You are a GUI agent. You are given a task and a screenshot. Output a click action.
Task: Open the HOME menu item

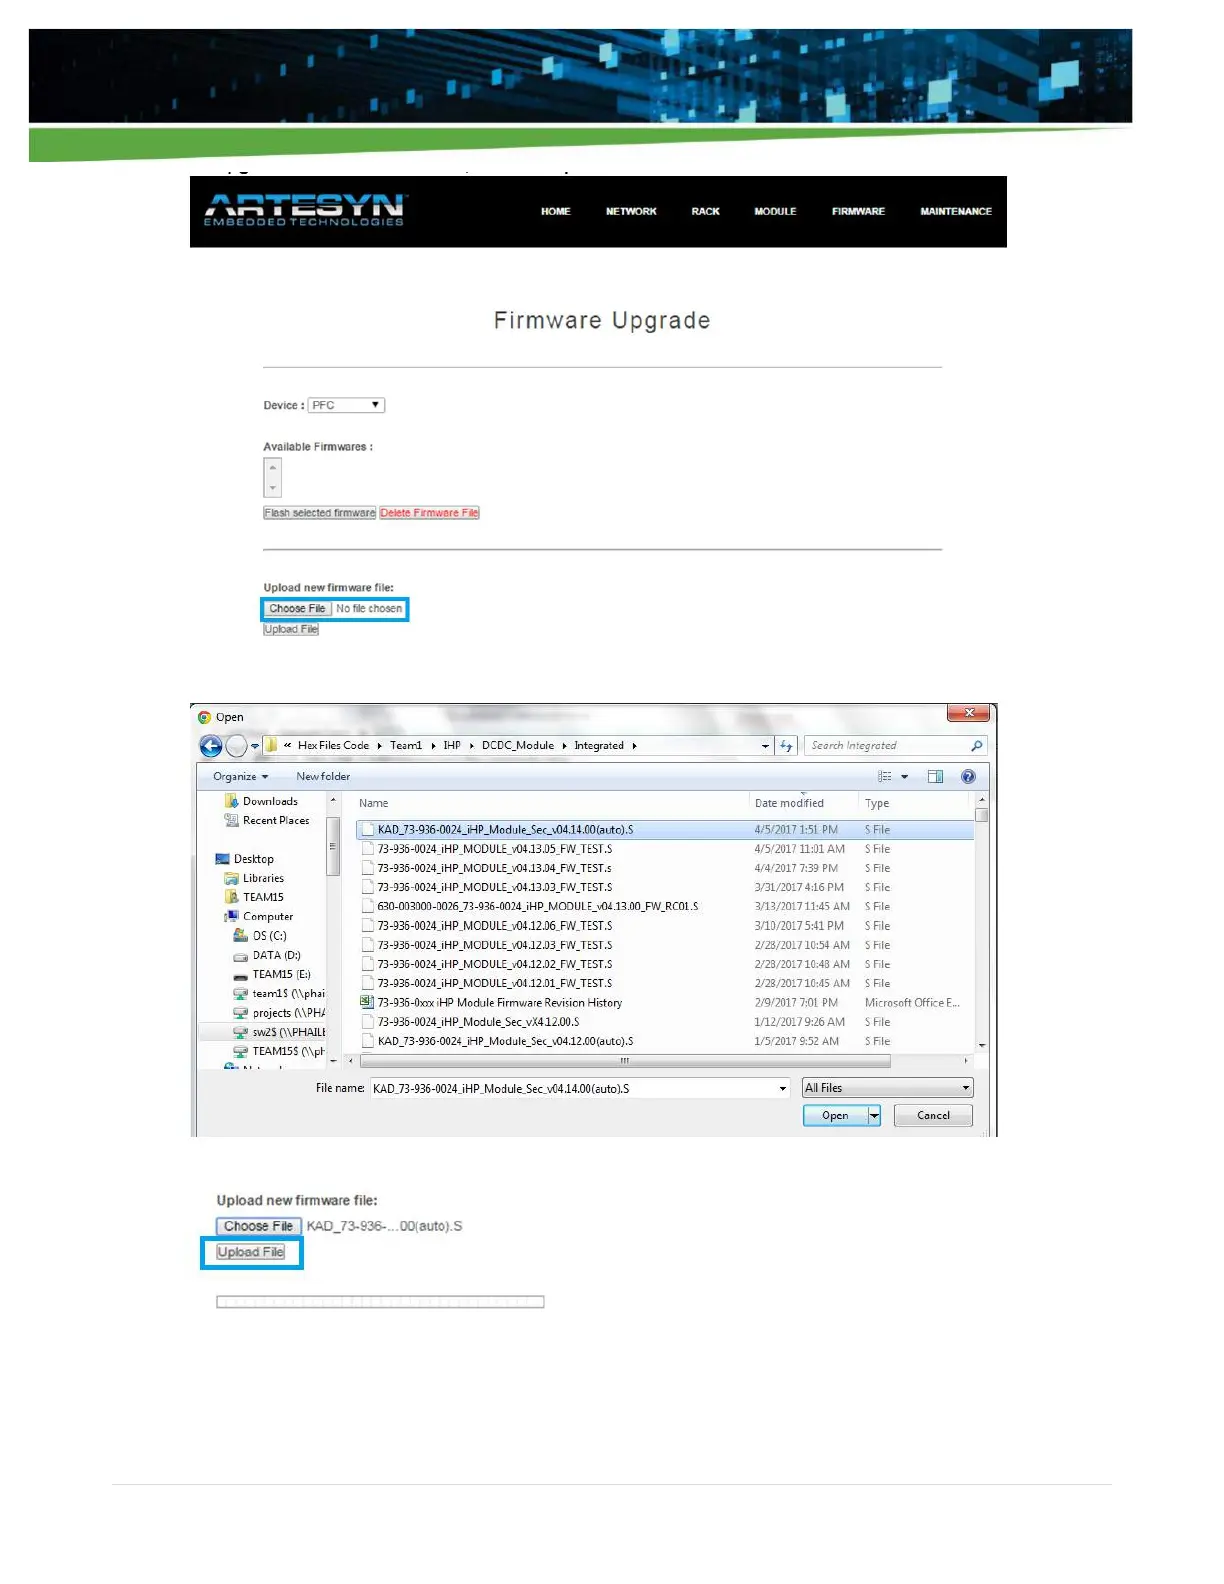tap(555, 211)
